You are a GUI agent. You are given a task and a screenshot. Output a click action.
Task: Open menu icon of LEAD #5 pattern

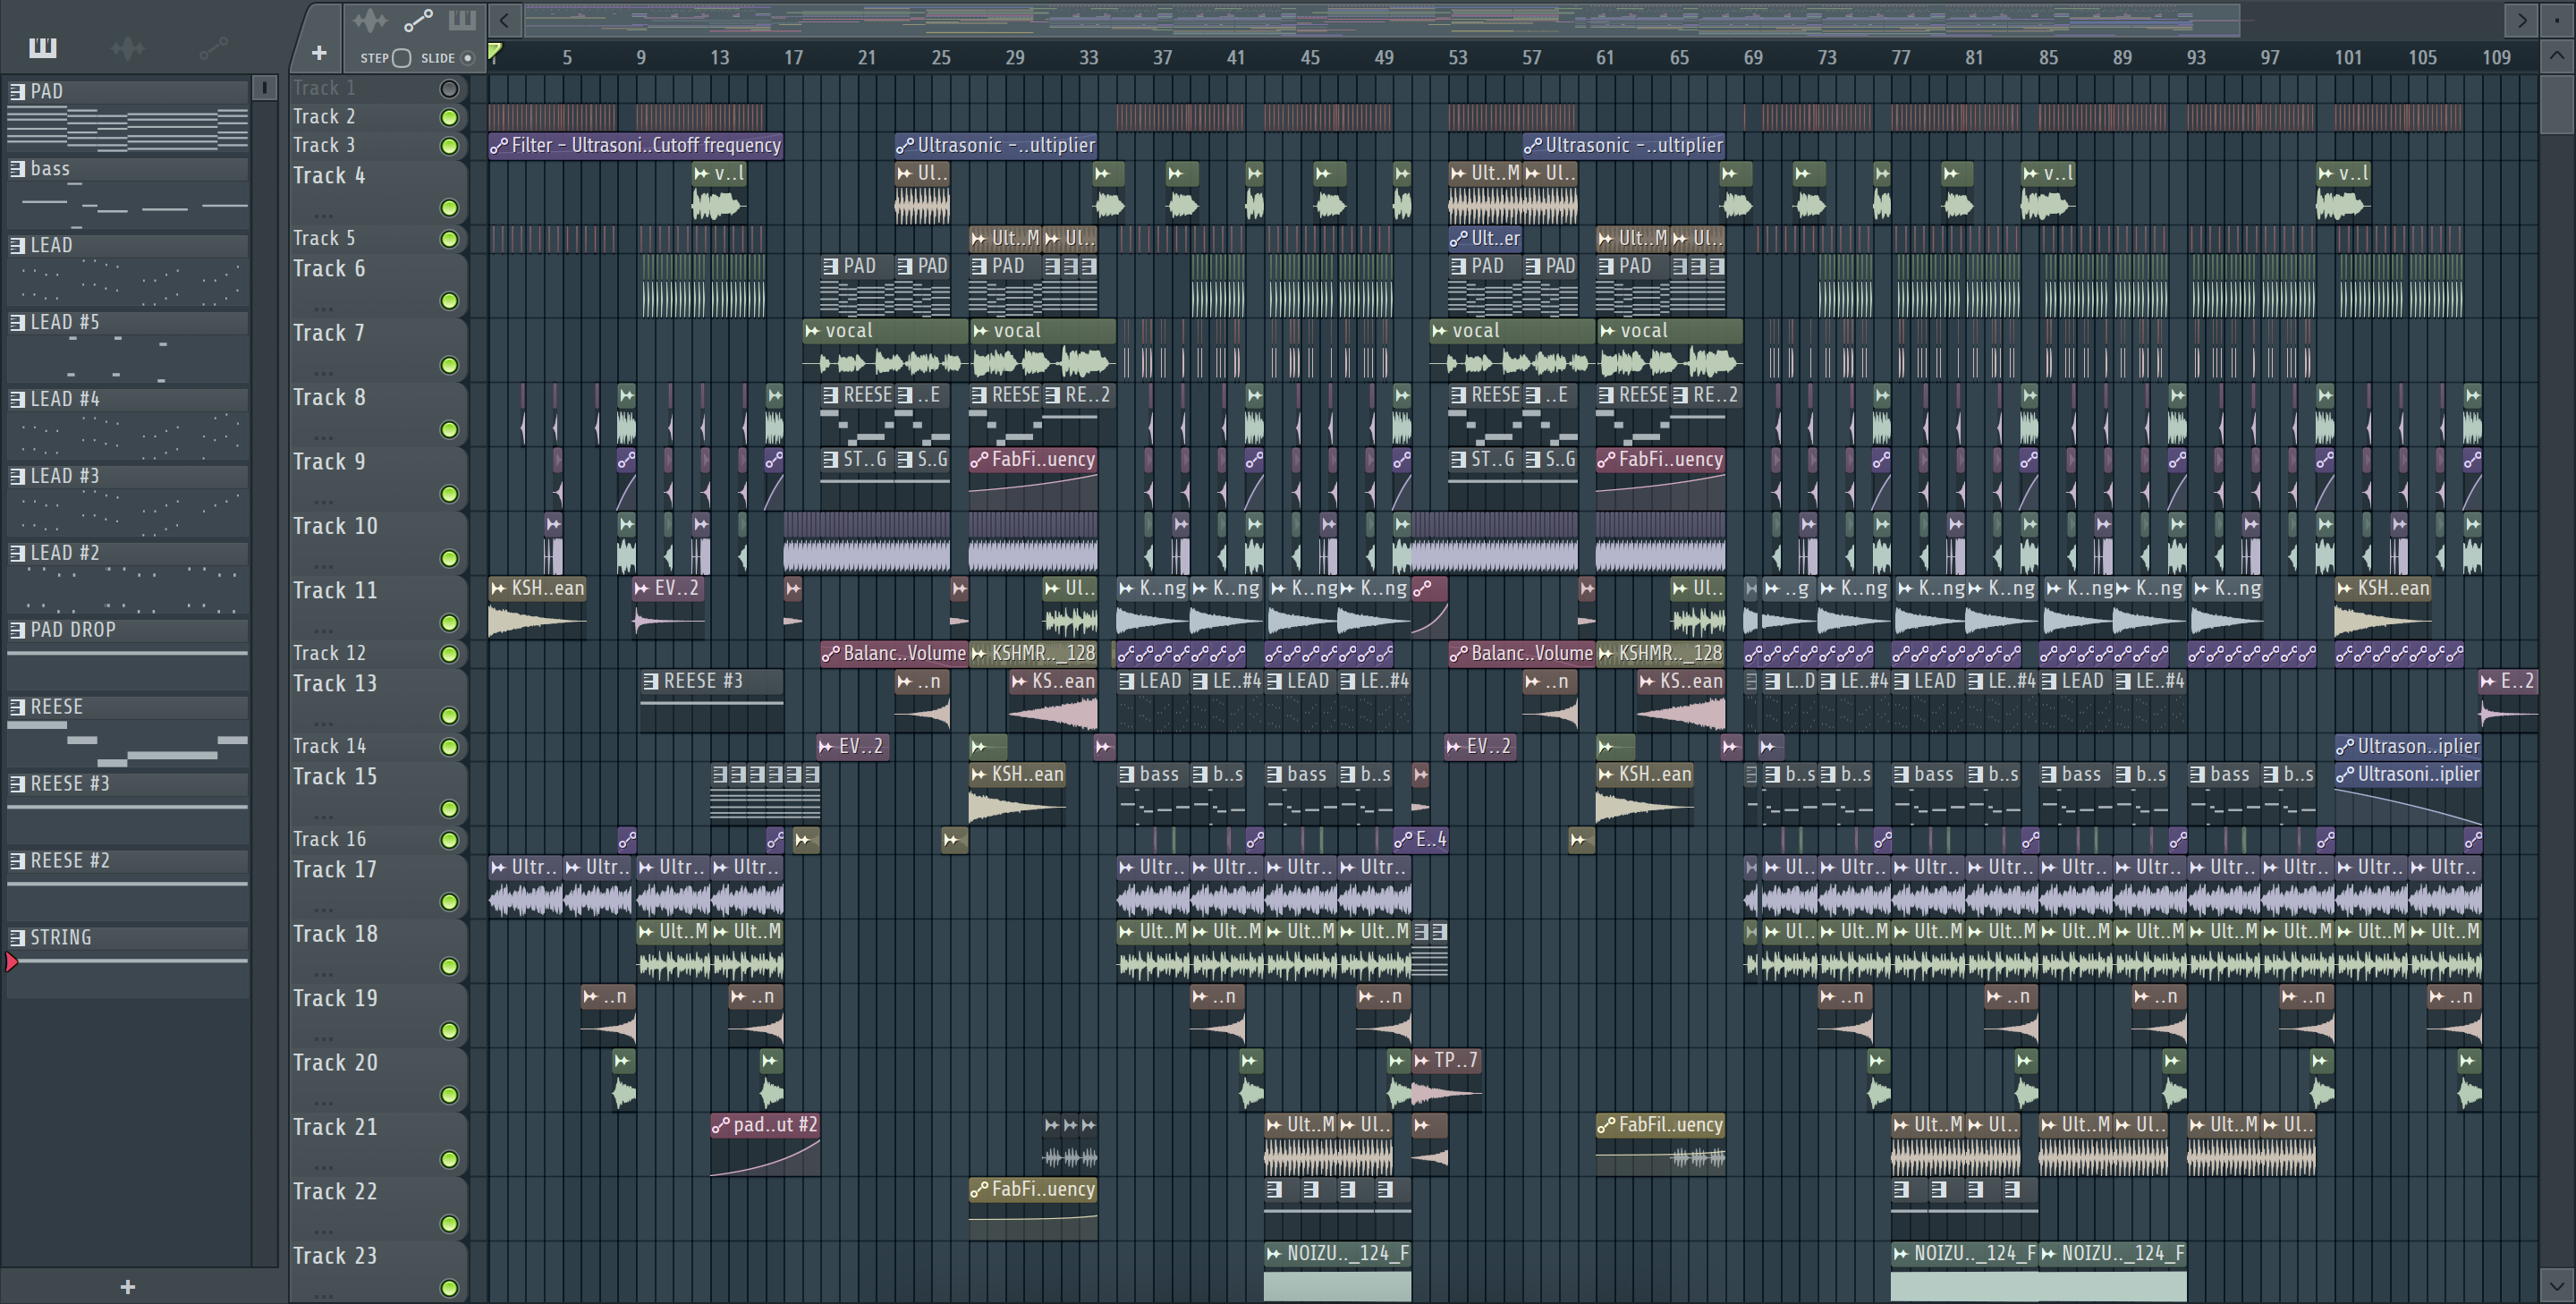tap(17, 322)
